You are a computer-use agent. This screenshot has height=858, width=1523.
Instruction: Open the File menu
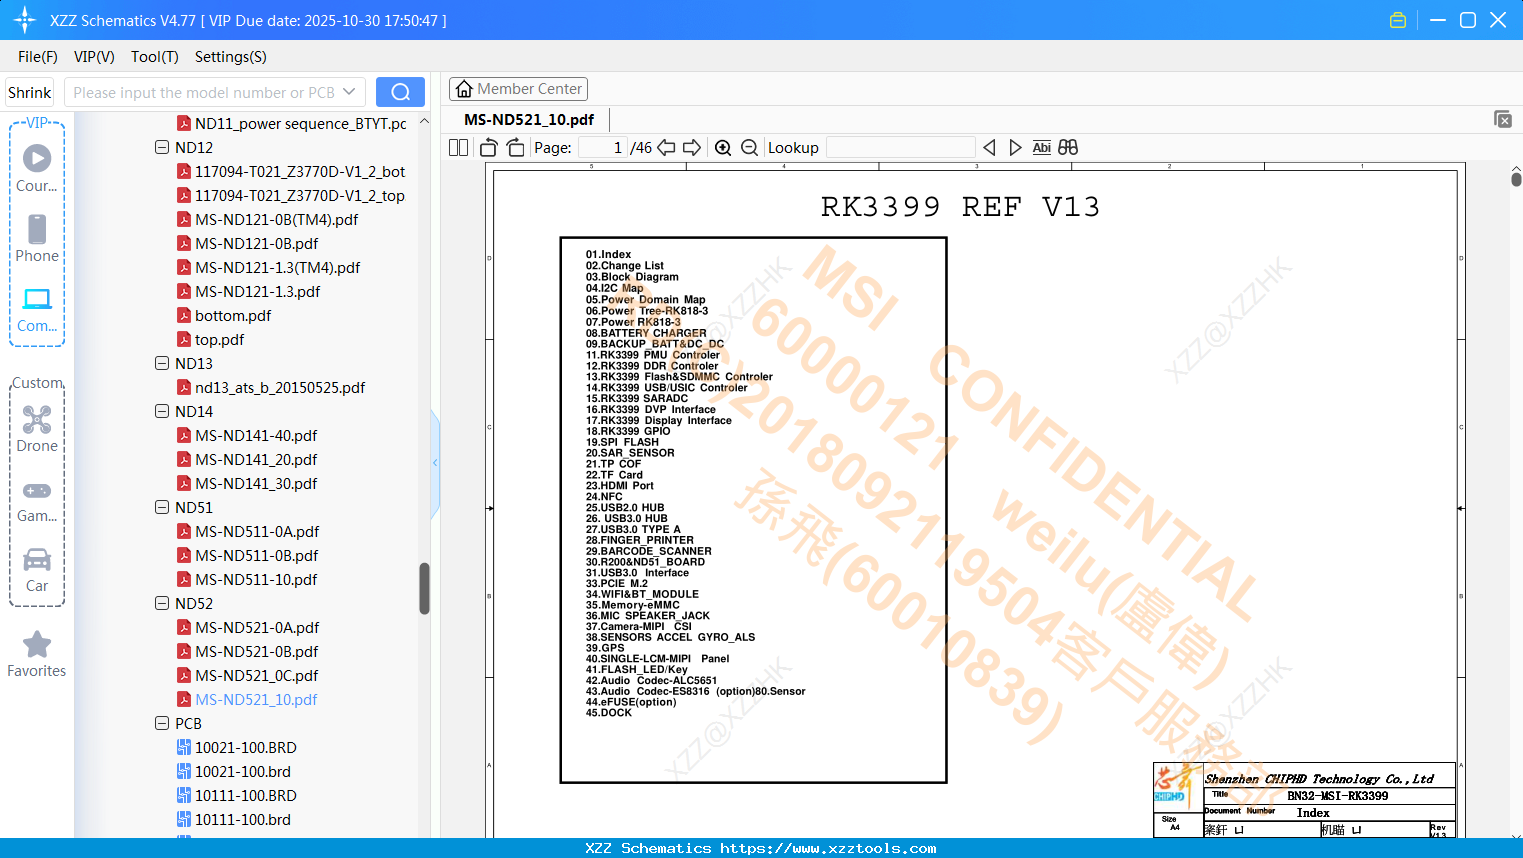pos(38,57)
